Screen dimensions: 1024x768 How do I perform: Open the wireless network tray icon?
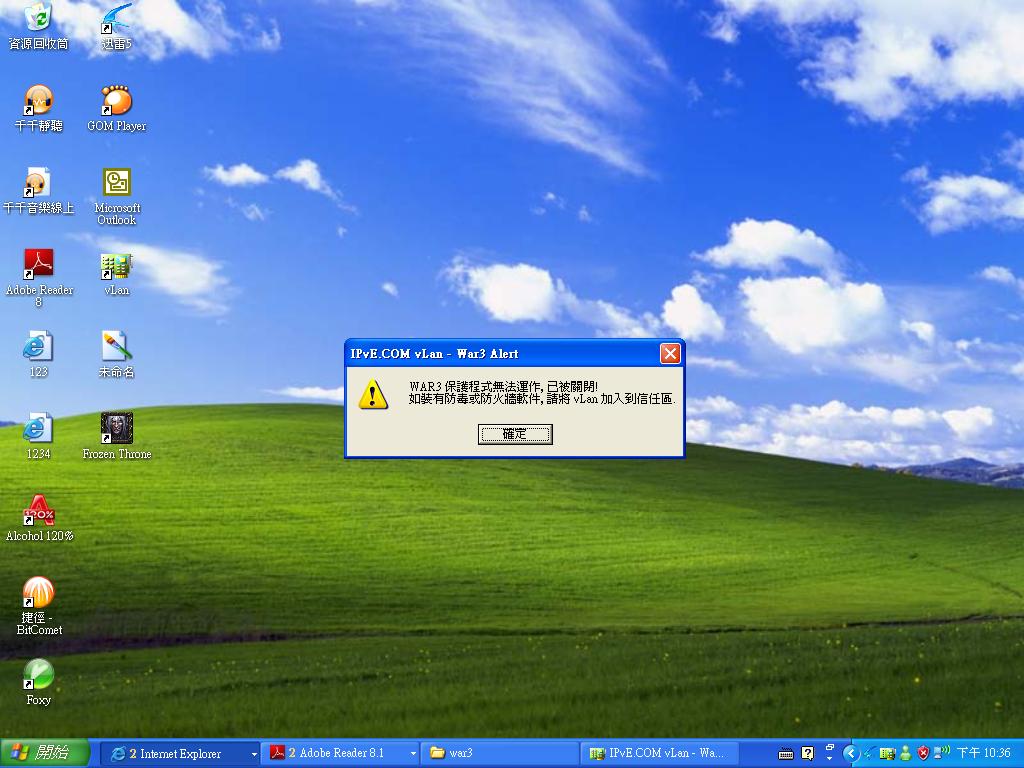pyautogui.click(x=940, y=753)
